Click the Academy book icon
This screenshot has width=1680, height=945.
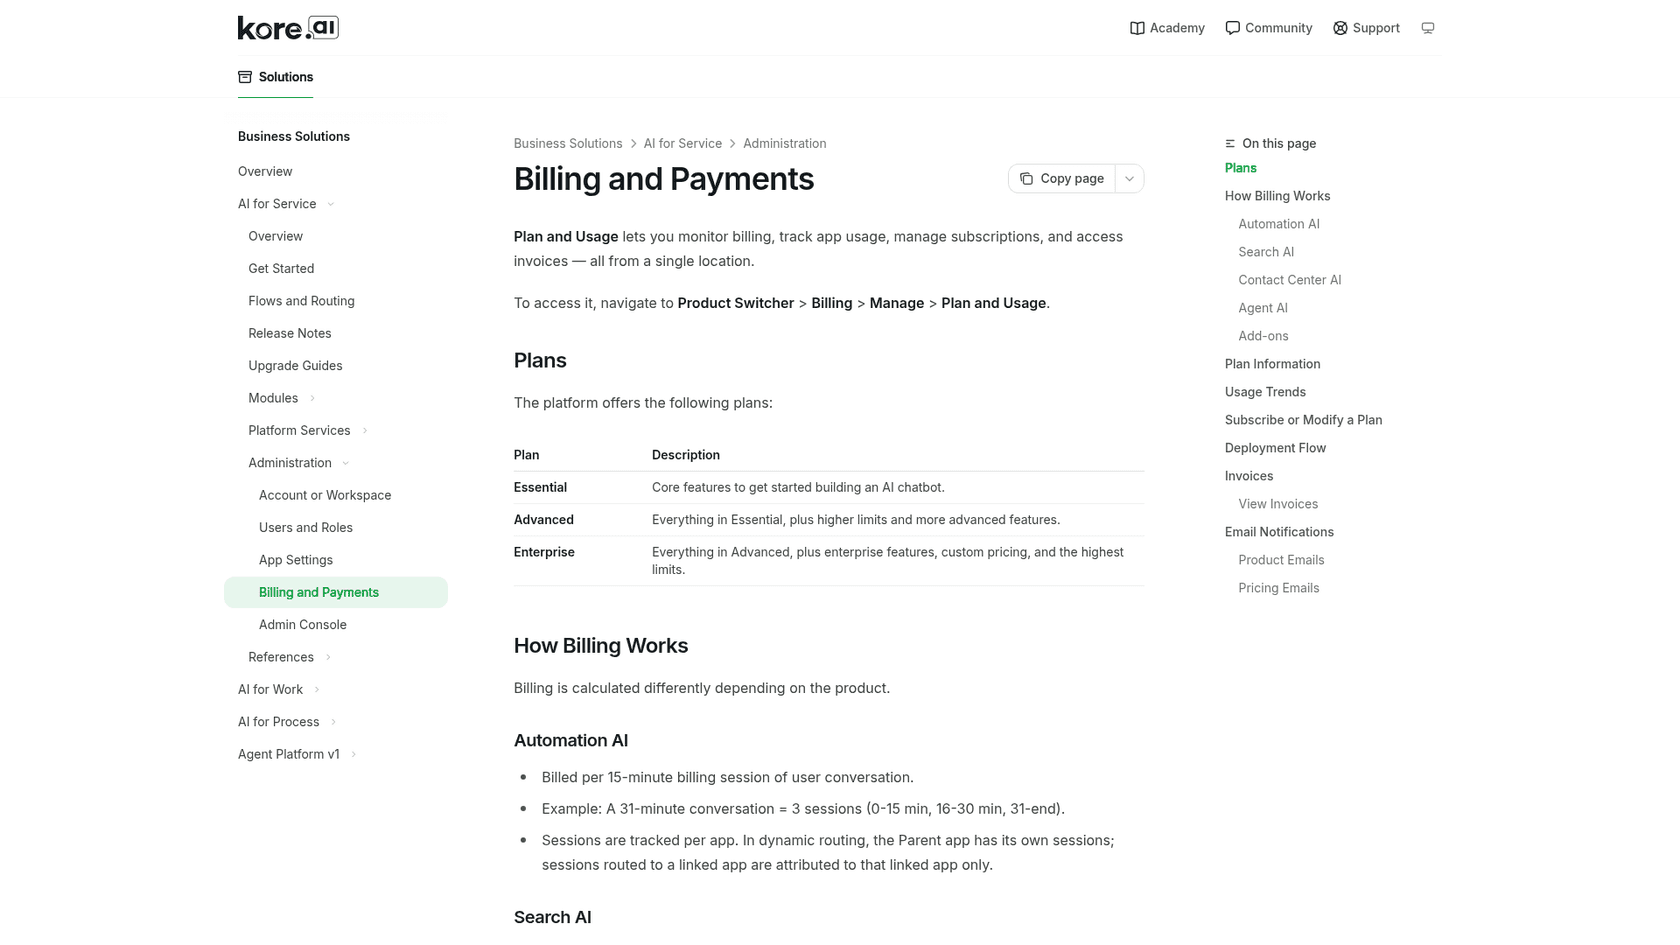[1137, 28]
